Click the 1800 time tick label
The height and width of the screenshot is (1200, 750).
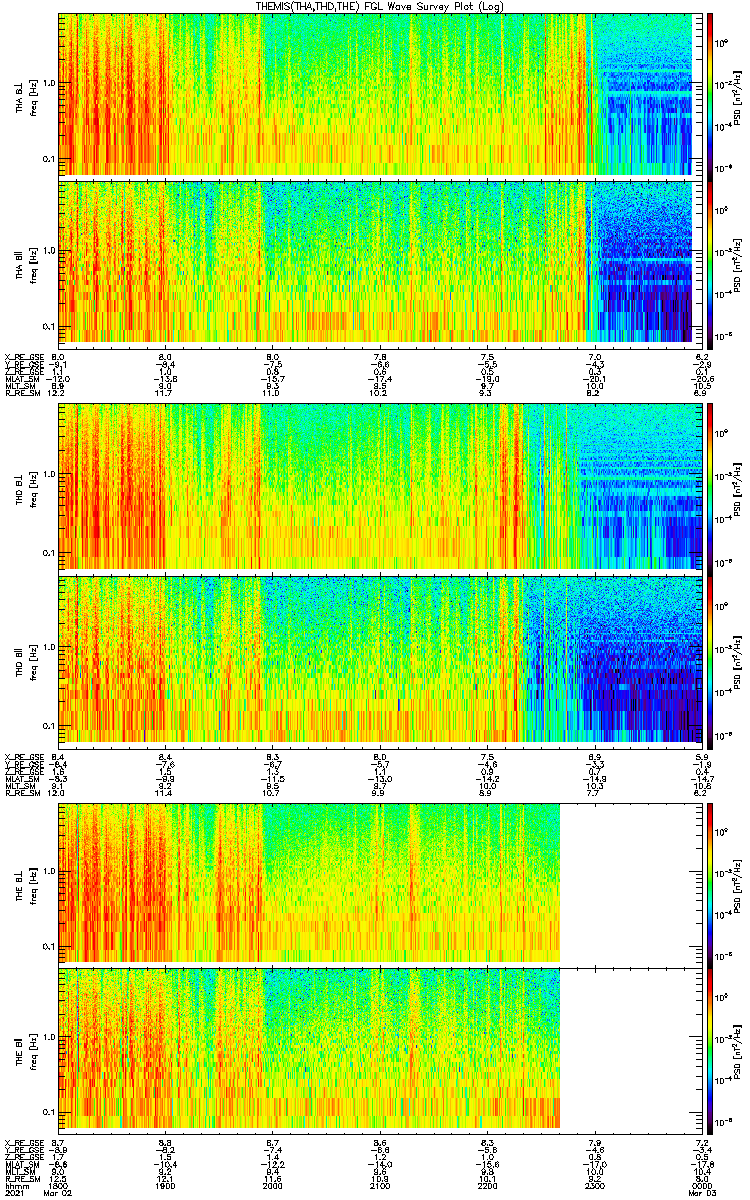(59, 1185)
